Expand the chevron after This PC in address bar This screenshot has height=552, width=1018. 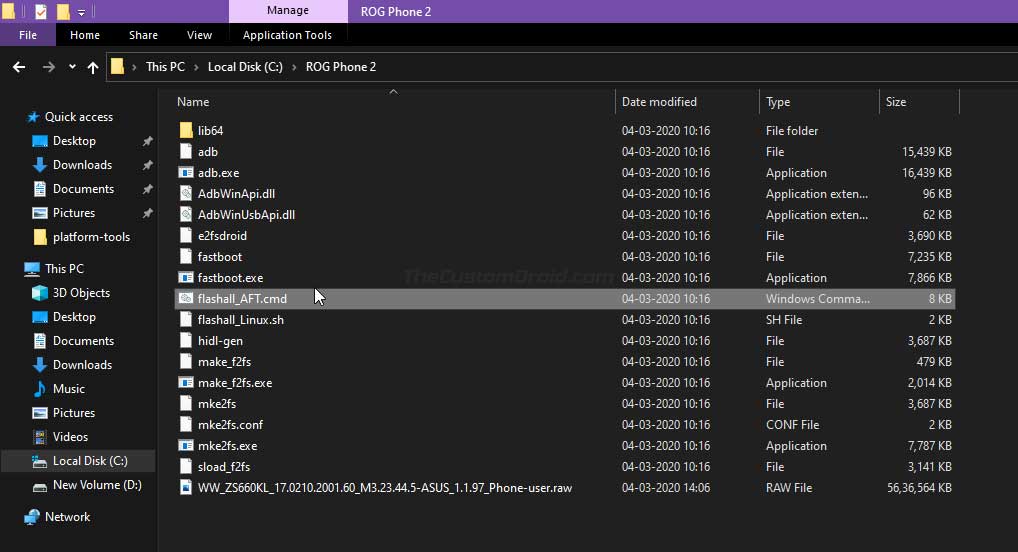196,67
